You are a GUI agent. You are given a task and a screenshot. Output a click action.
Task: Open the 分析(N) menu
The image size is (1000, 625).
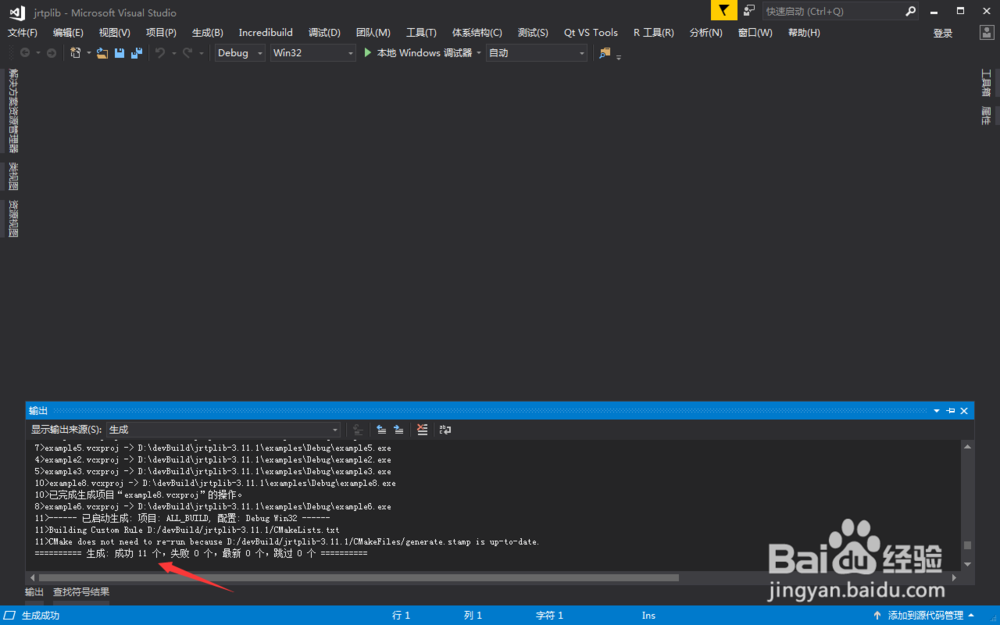[705, 33]
